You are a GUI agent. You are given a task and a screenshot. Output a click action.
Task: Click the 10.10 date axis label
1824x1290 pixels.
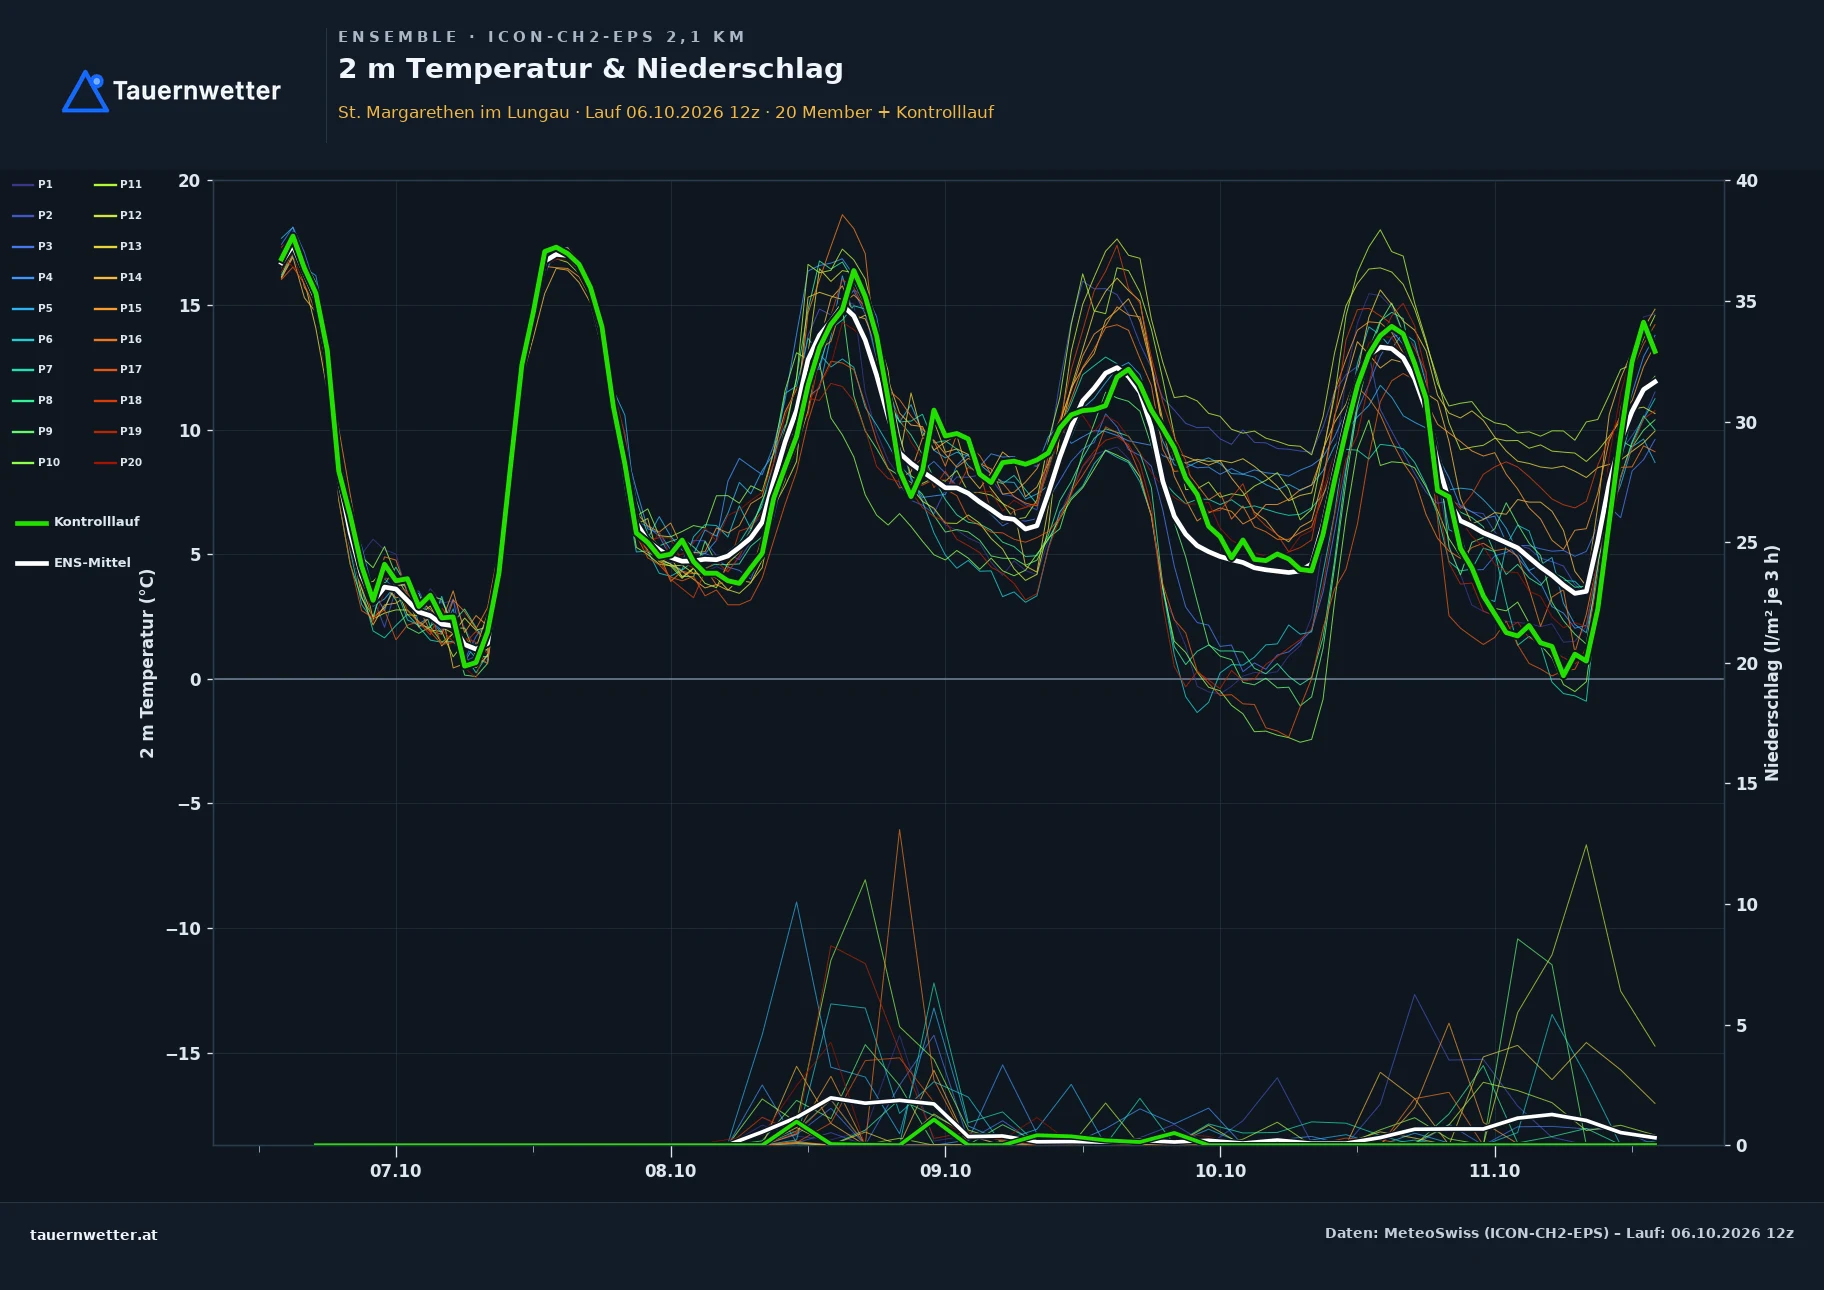1220,1171
